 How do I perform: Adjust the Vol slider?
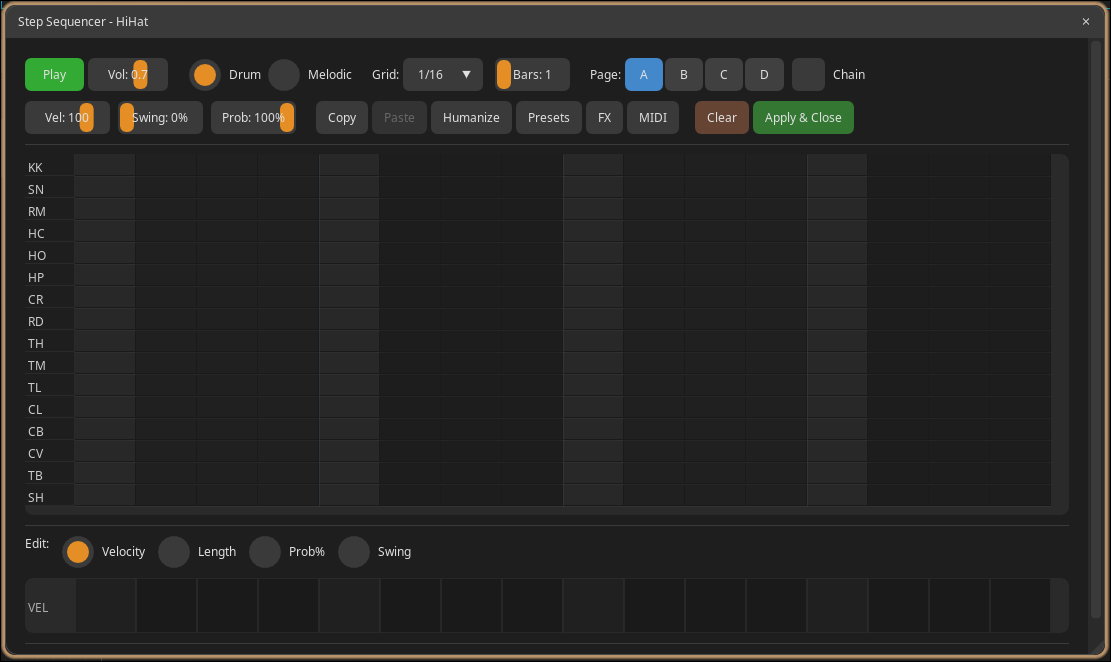pyautogui.click(x=140, y=74)
